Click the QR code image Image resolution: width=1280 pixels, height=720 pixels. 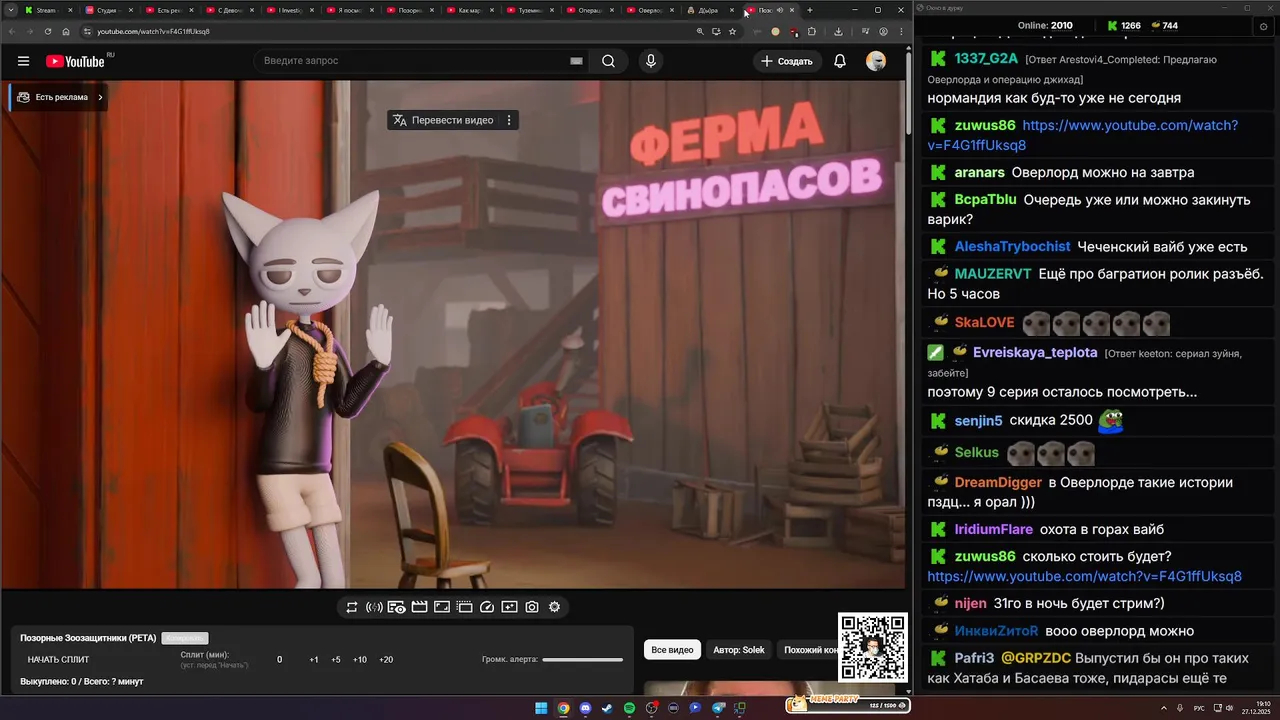873,648
